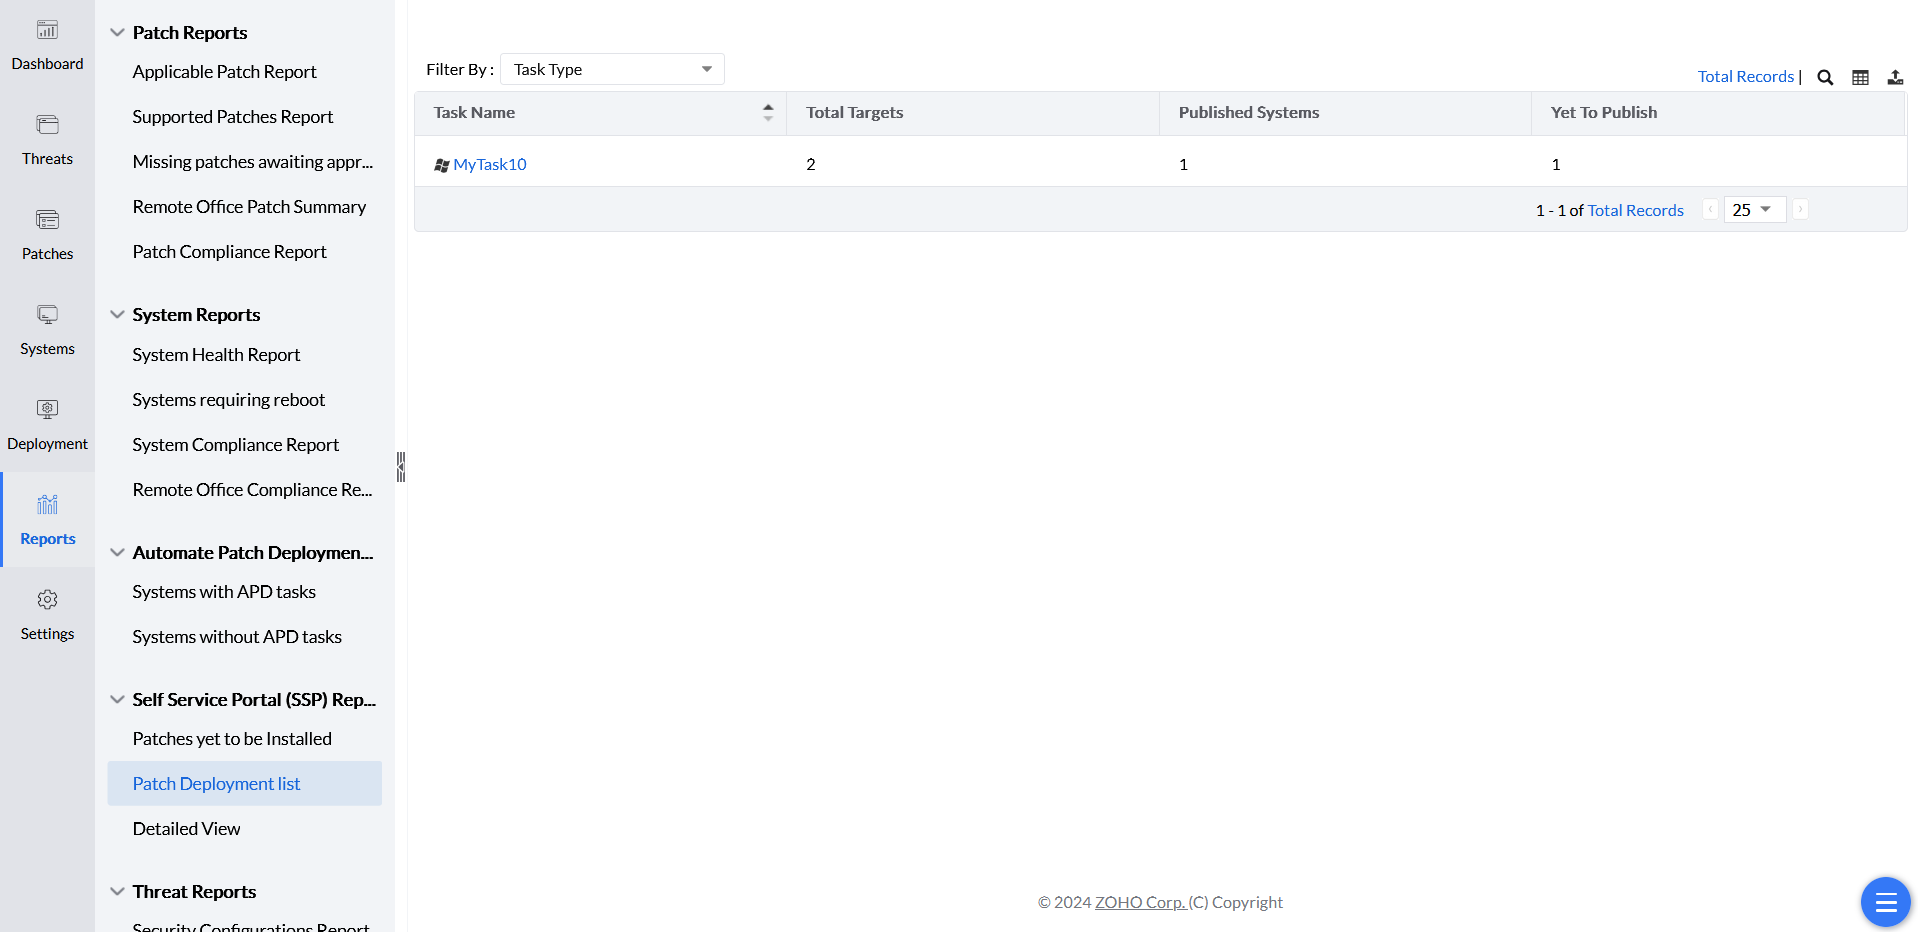
Task: Click the export icon above table
Action: click(x=1895, y=77)
